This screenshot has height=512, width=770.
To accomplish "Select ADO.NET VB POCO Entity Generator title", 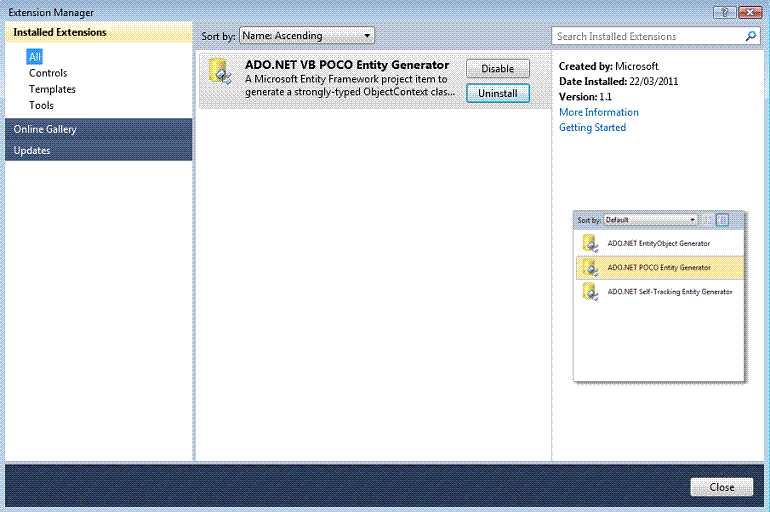I will point(347,65).
